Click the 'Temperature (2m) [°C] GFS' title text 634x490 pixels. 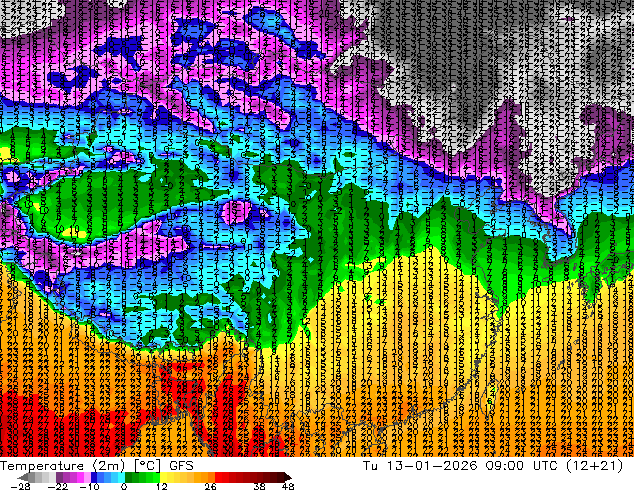coord(97,466)
